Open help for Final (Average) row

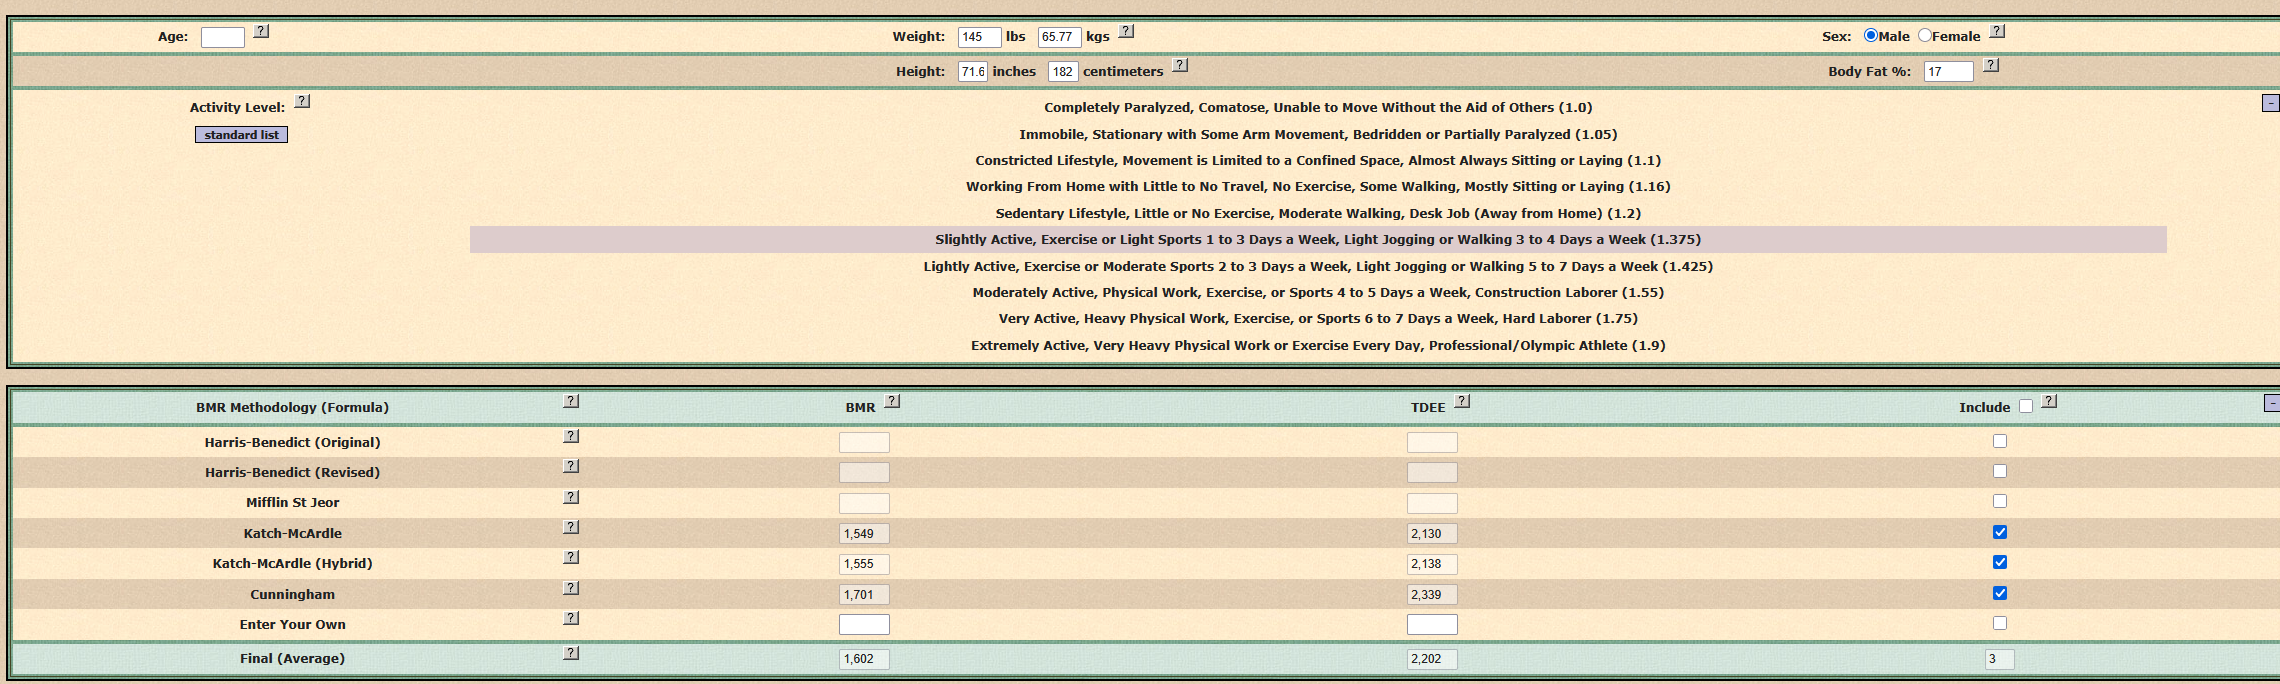click(x=571, y=653)
